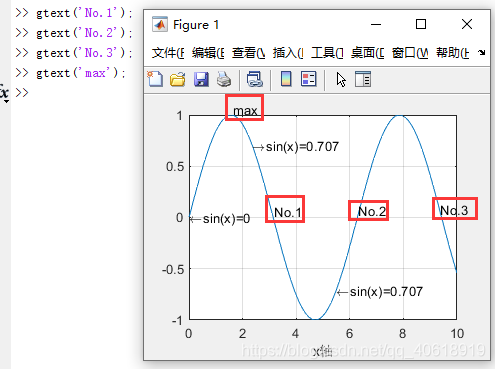Click the Link Plot toolbar icon

[x=255, y=79]
